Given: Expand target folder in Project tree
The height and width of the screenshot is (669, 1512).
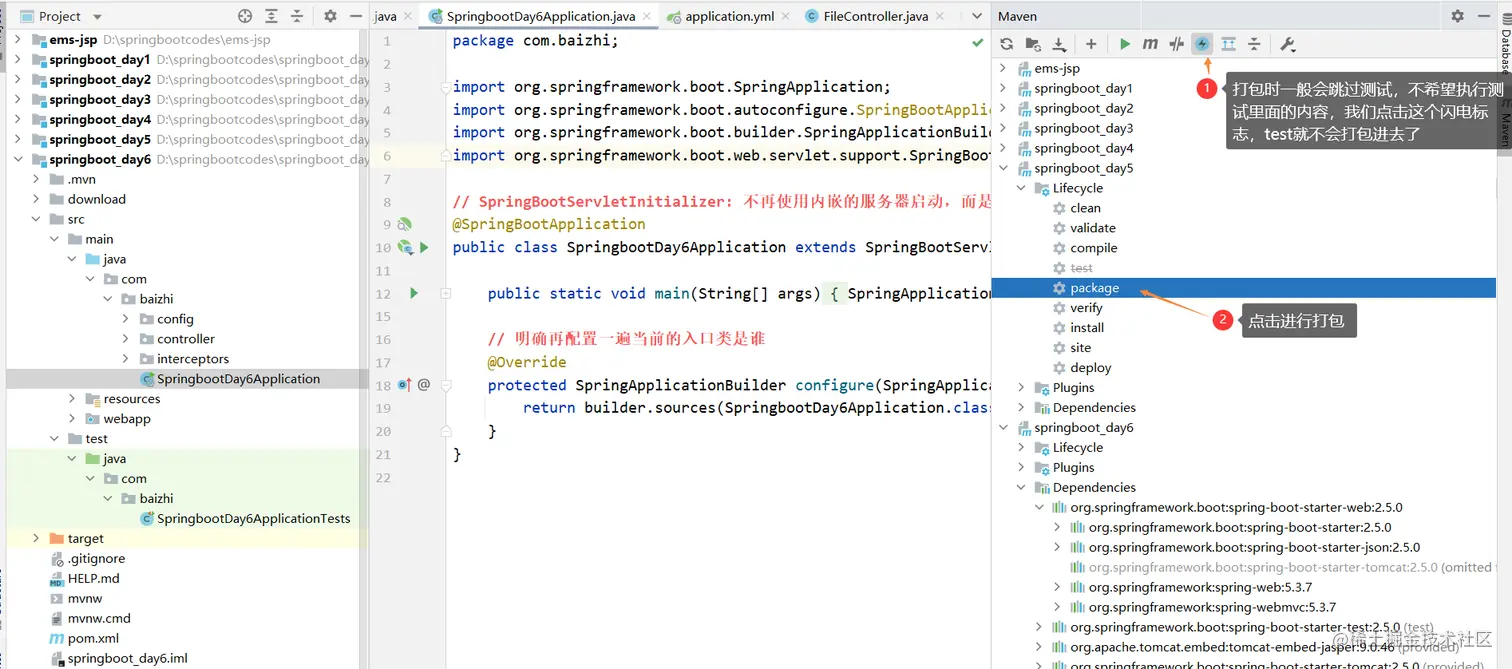Looking at the screenshot, I should pyautogui.click(x=36, y=538).
